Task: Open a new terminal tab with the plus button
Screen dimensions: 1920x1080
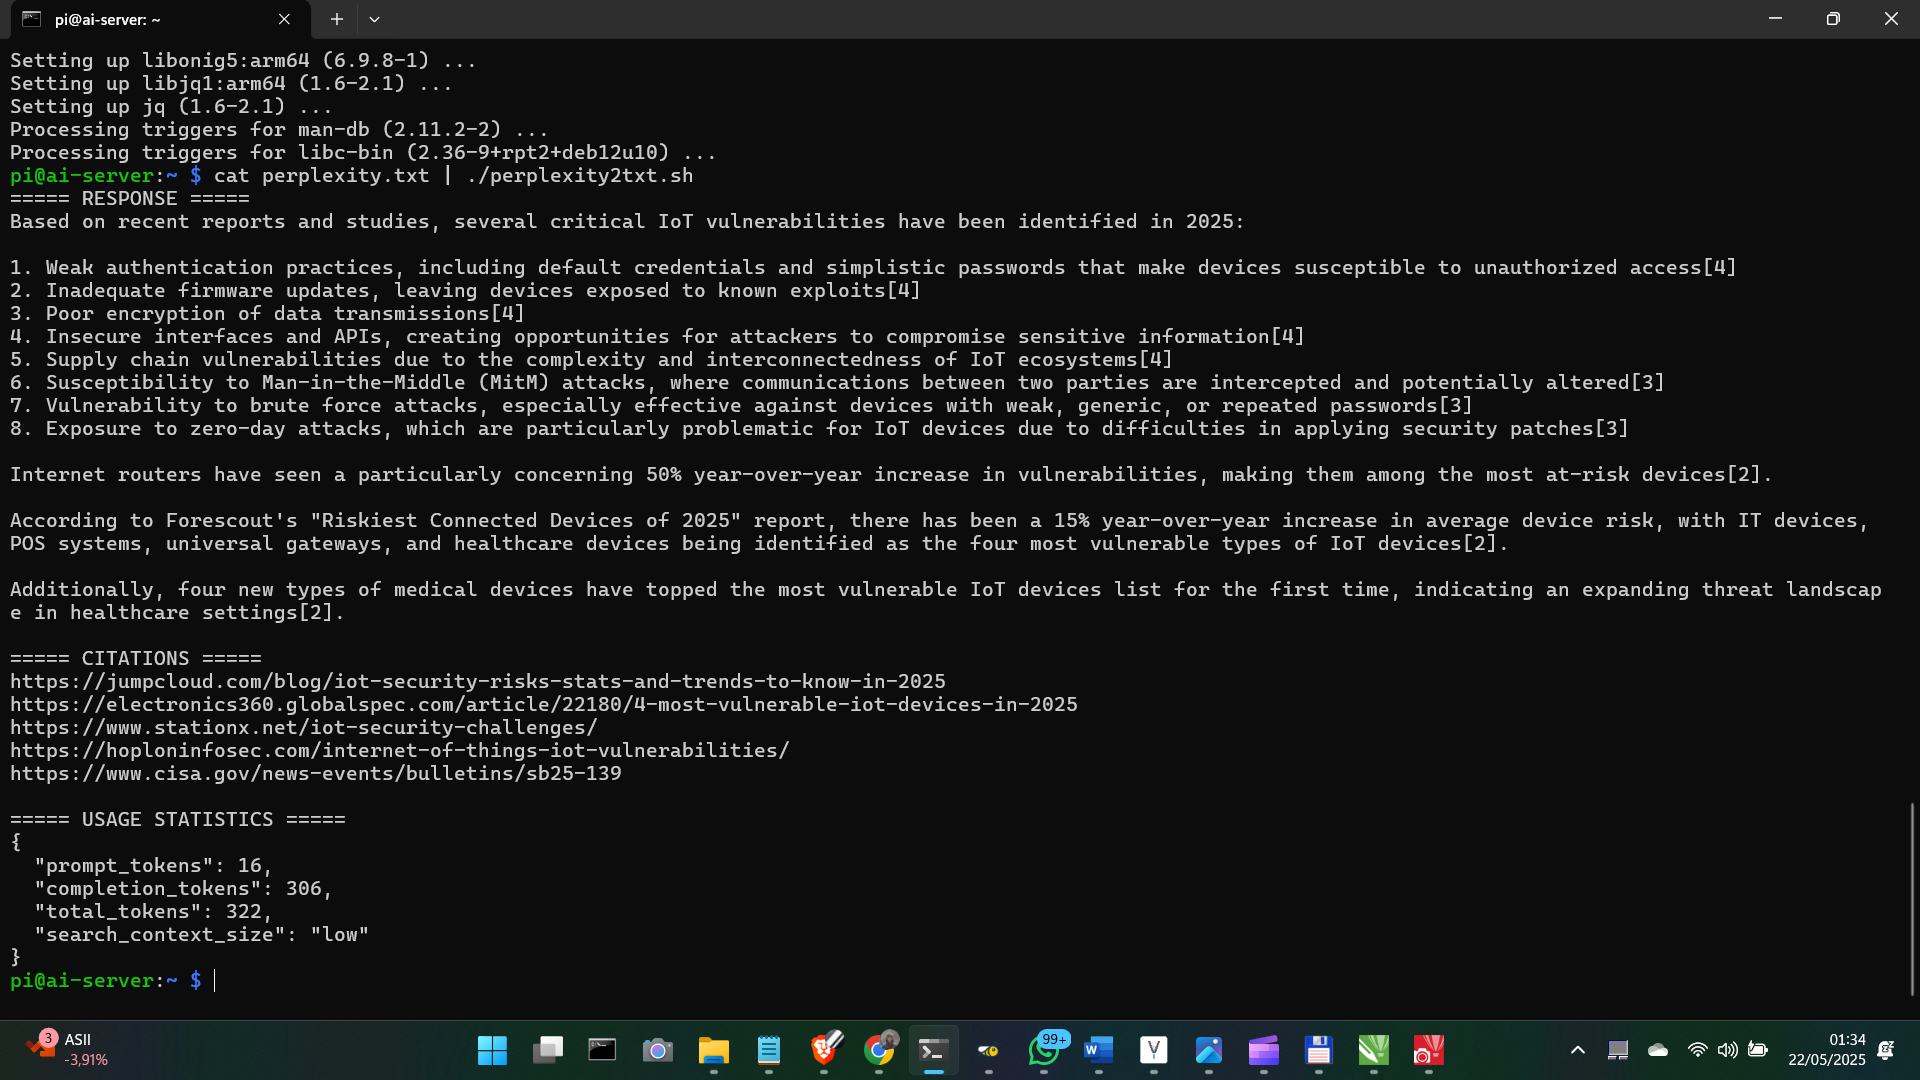Action: (337, 19)
